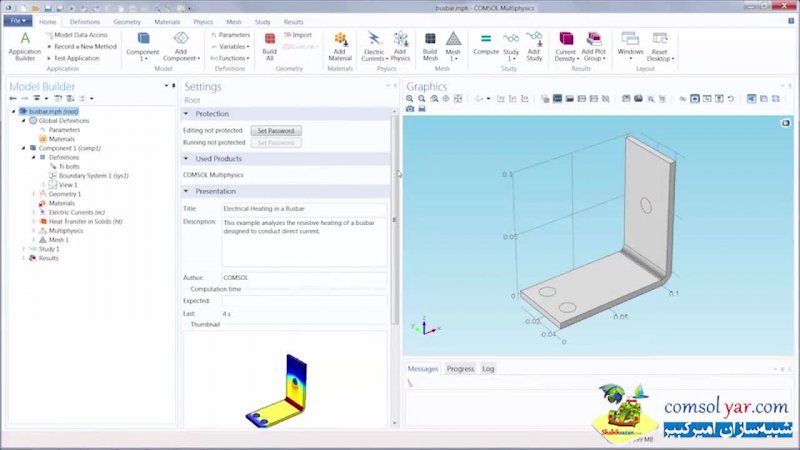Run the Compute study button

486,46
